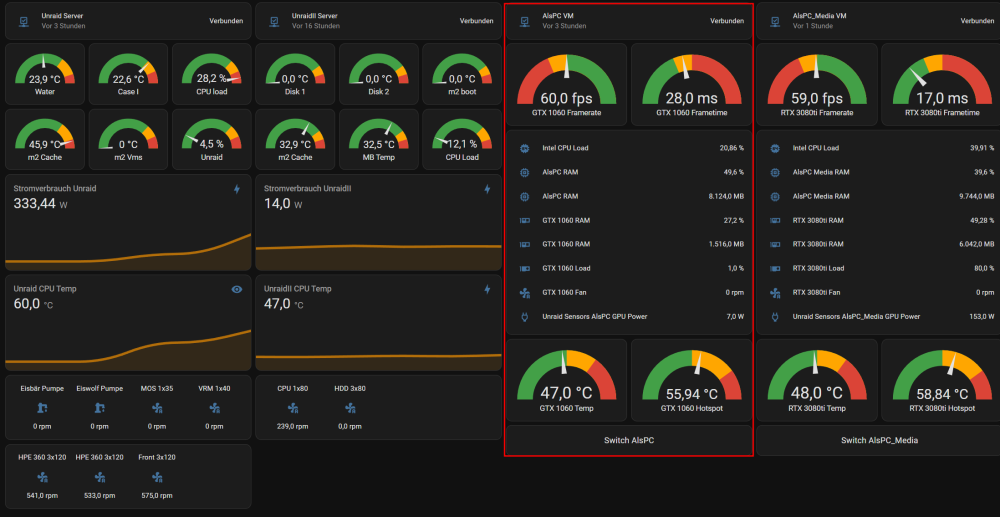This screenshot has height=517, width=1000.
Task: Open the Water temperature gauge
Action: point(45,74)
